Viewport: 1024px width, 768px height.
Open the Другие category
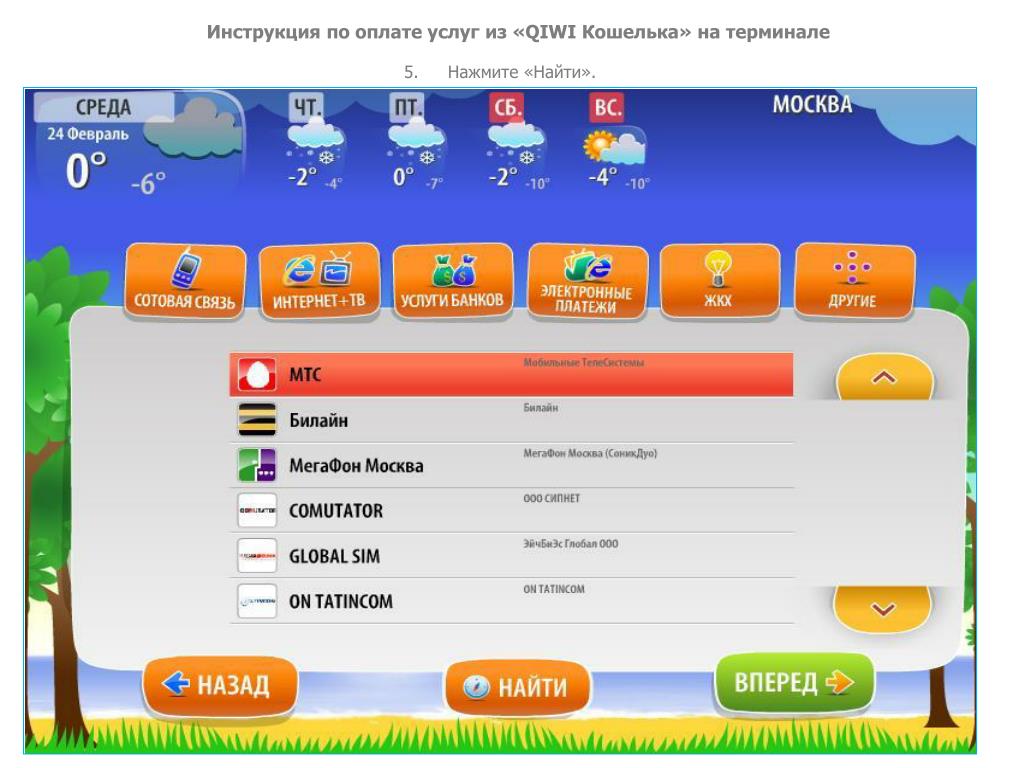pos(853,281)
